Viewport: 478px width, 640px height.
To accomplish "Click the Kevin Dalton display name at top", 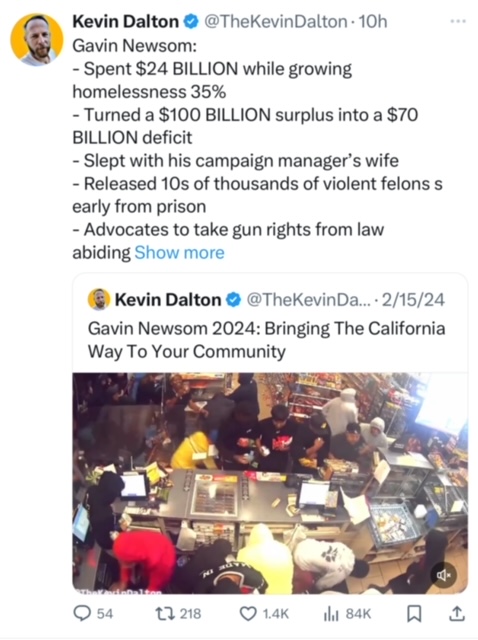I will tap(125, 21).
